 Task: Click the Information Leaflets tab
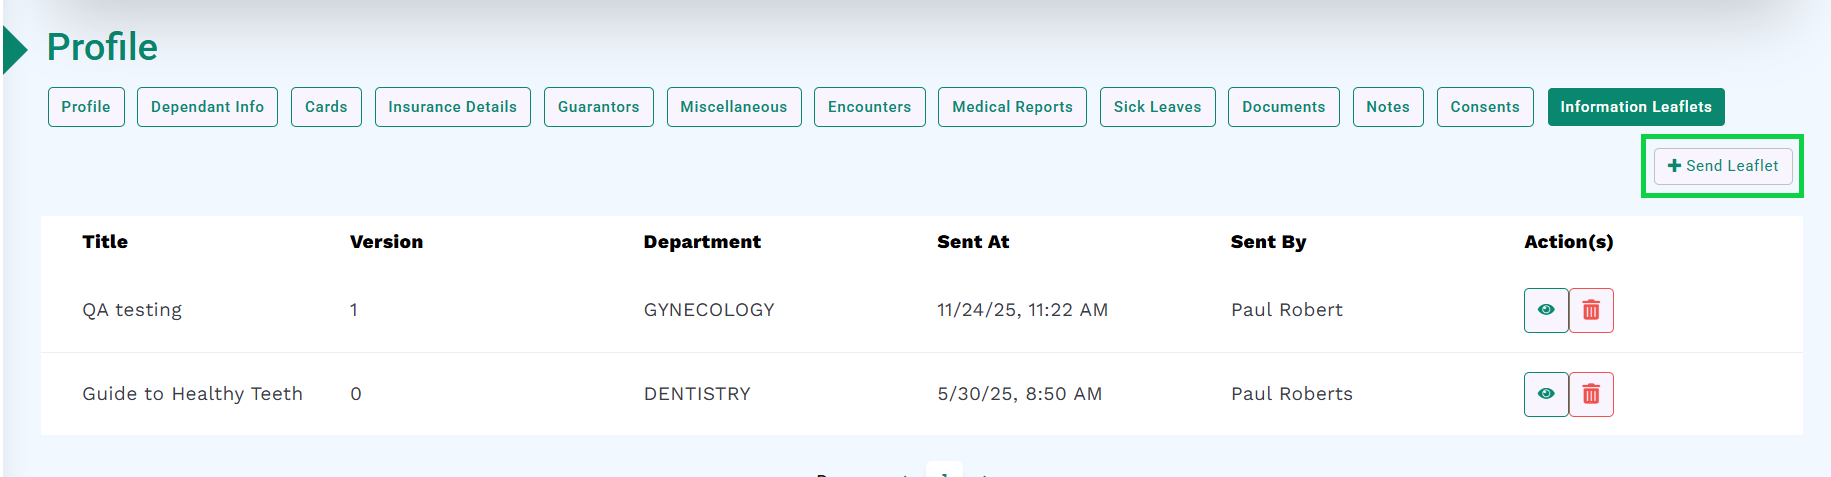[1635, 107]
